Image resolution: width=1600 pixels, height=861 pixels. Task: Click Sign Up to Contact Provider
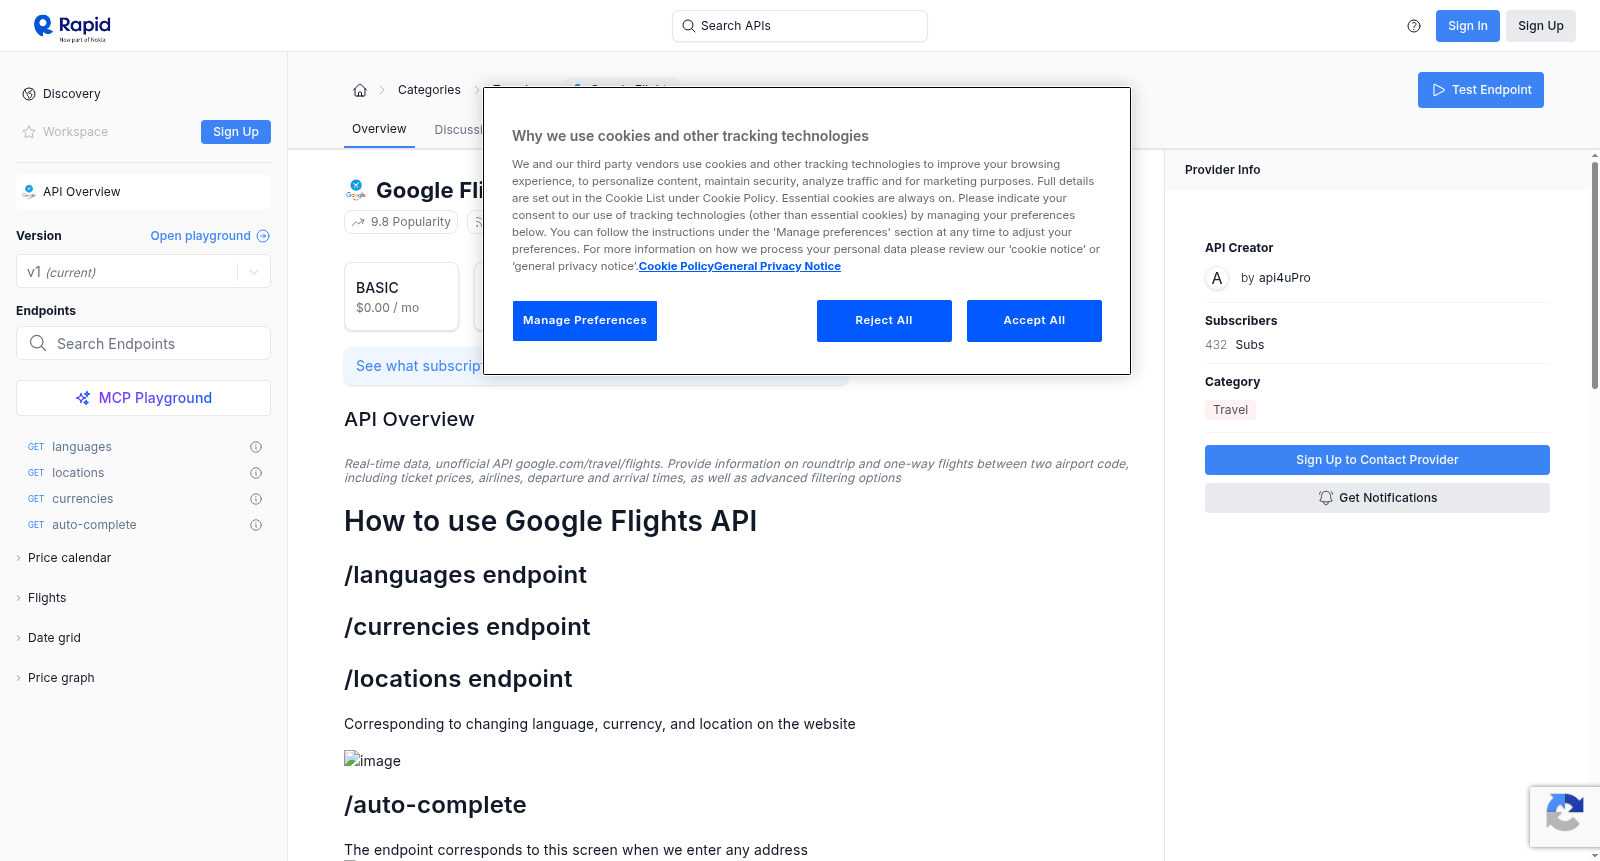coord(1377,460)
